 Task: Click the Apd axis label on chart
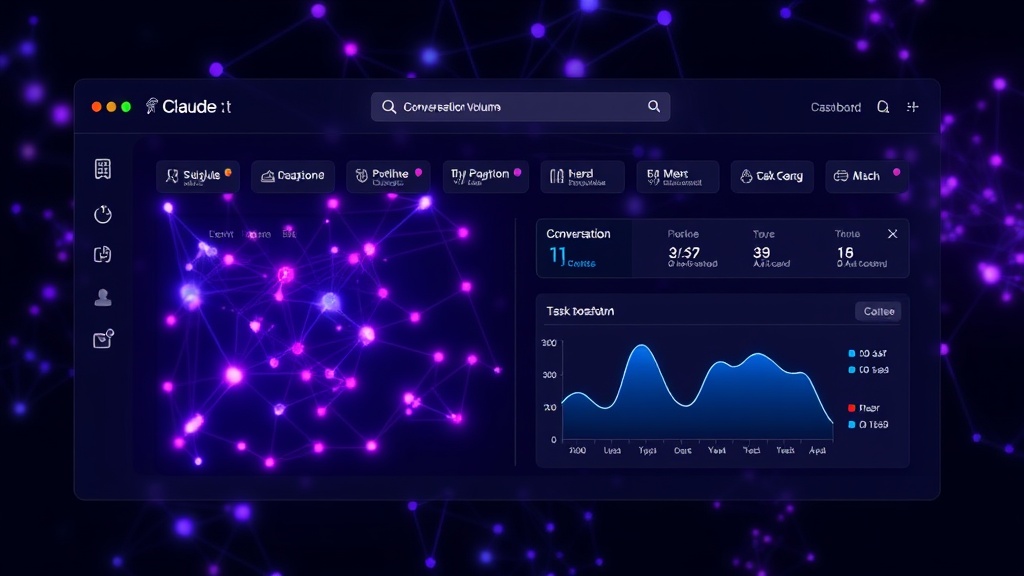tap(817, 450)
